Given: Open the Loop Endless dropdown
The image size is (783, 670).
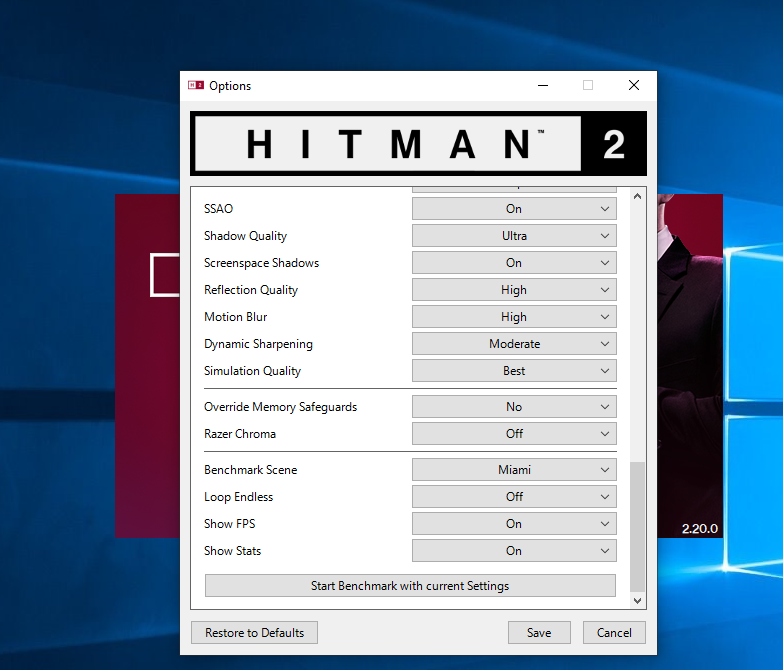Looking at the screenshot, I should (x=514, y=496).
